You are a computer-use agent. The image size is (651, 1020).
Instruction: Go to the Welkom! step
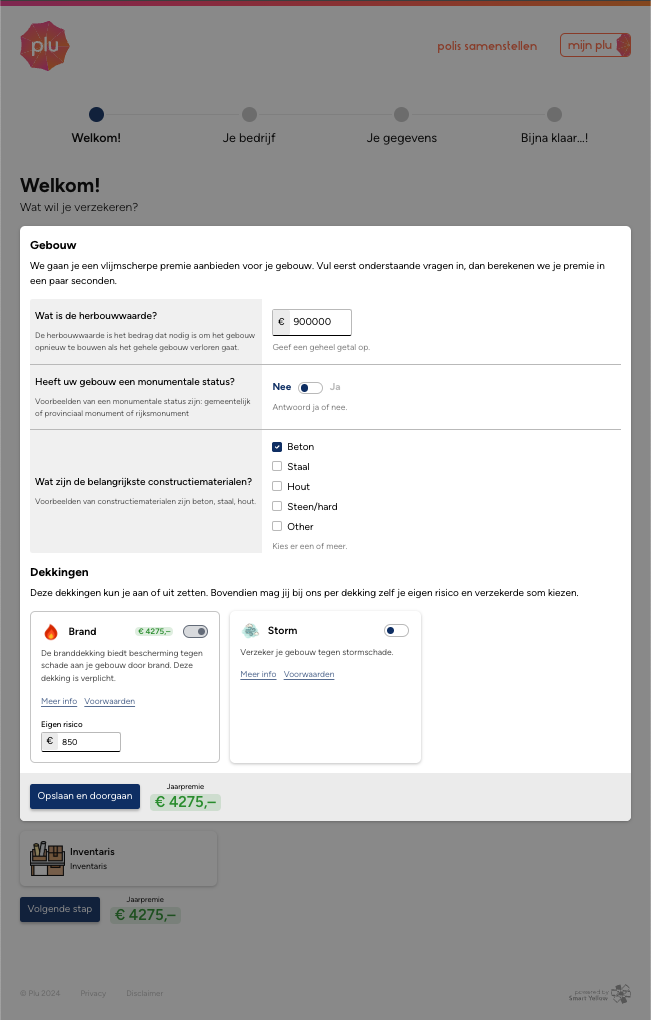[96, 126]
